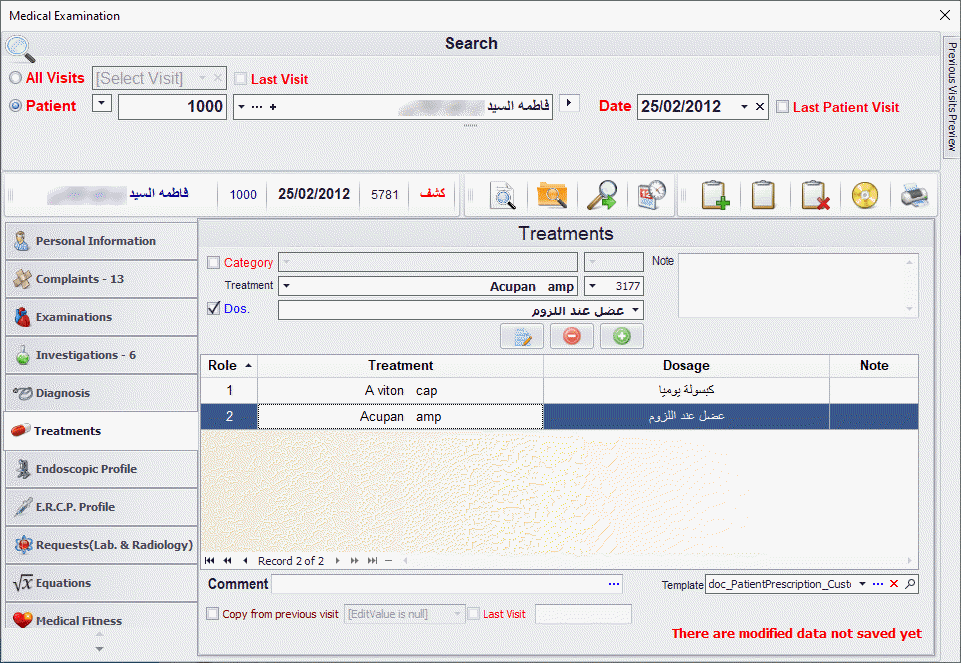The width and height of the screenshot is (961, 663).
Task: Click the gold disc save icon
Action: [x=864, y=195]
